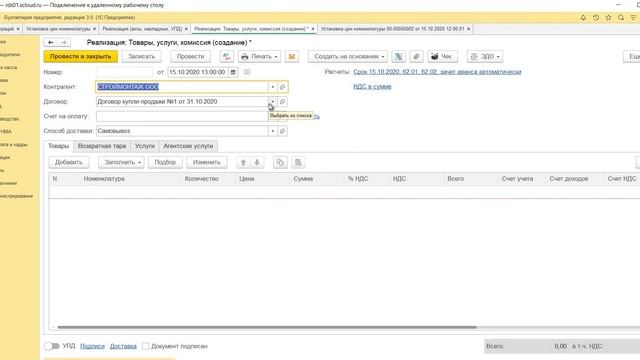Open notifications bell icon
This screenshot has height=360, width=640.
point(583,18)
